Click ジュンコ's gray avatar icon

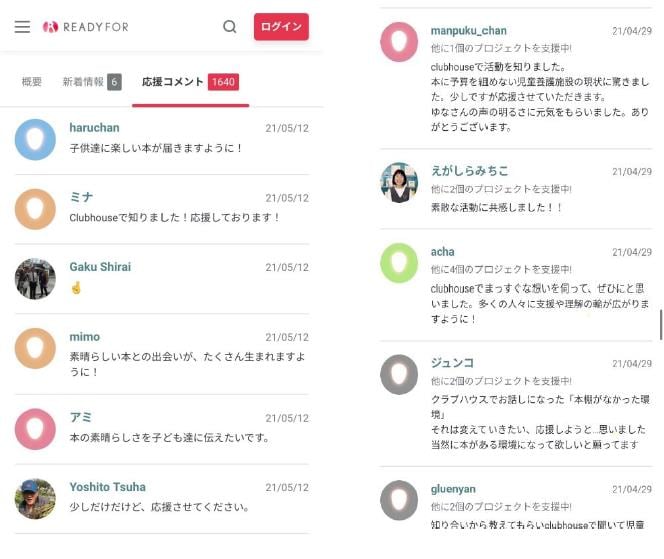coord(399,373)
